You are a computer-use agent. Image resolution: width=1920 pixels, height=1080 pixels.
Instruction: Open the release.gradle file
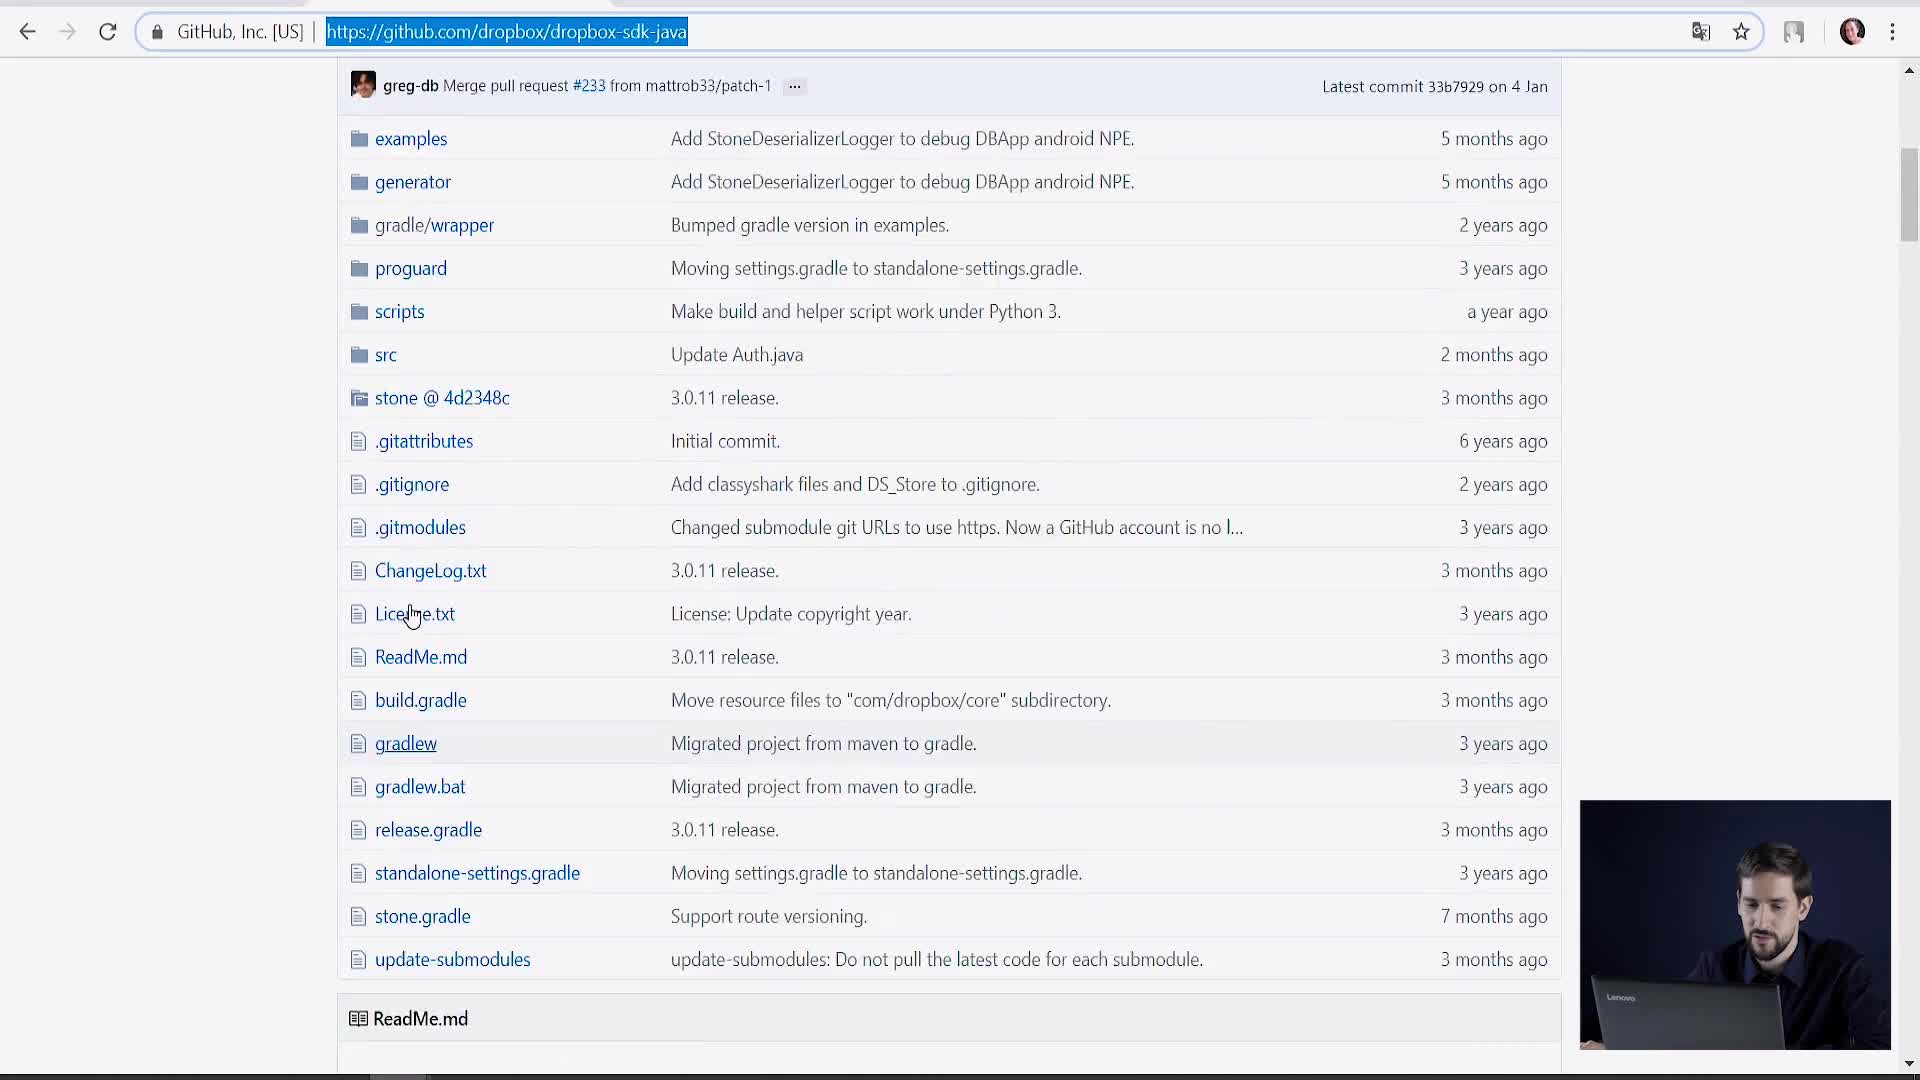click(x=428, y=830)
